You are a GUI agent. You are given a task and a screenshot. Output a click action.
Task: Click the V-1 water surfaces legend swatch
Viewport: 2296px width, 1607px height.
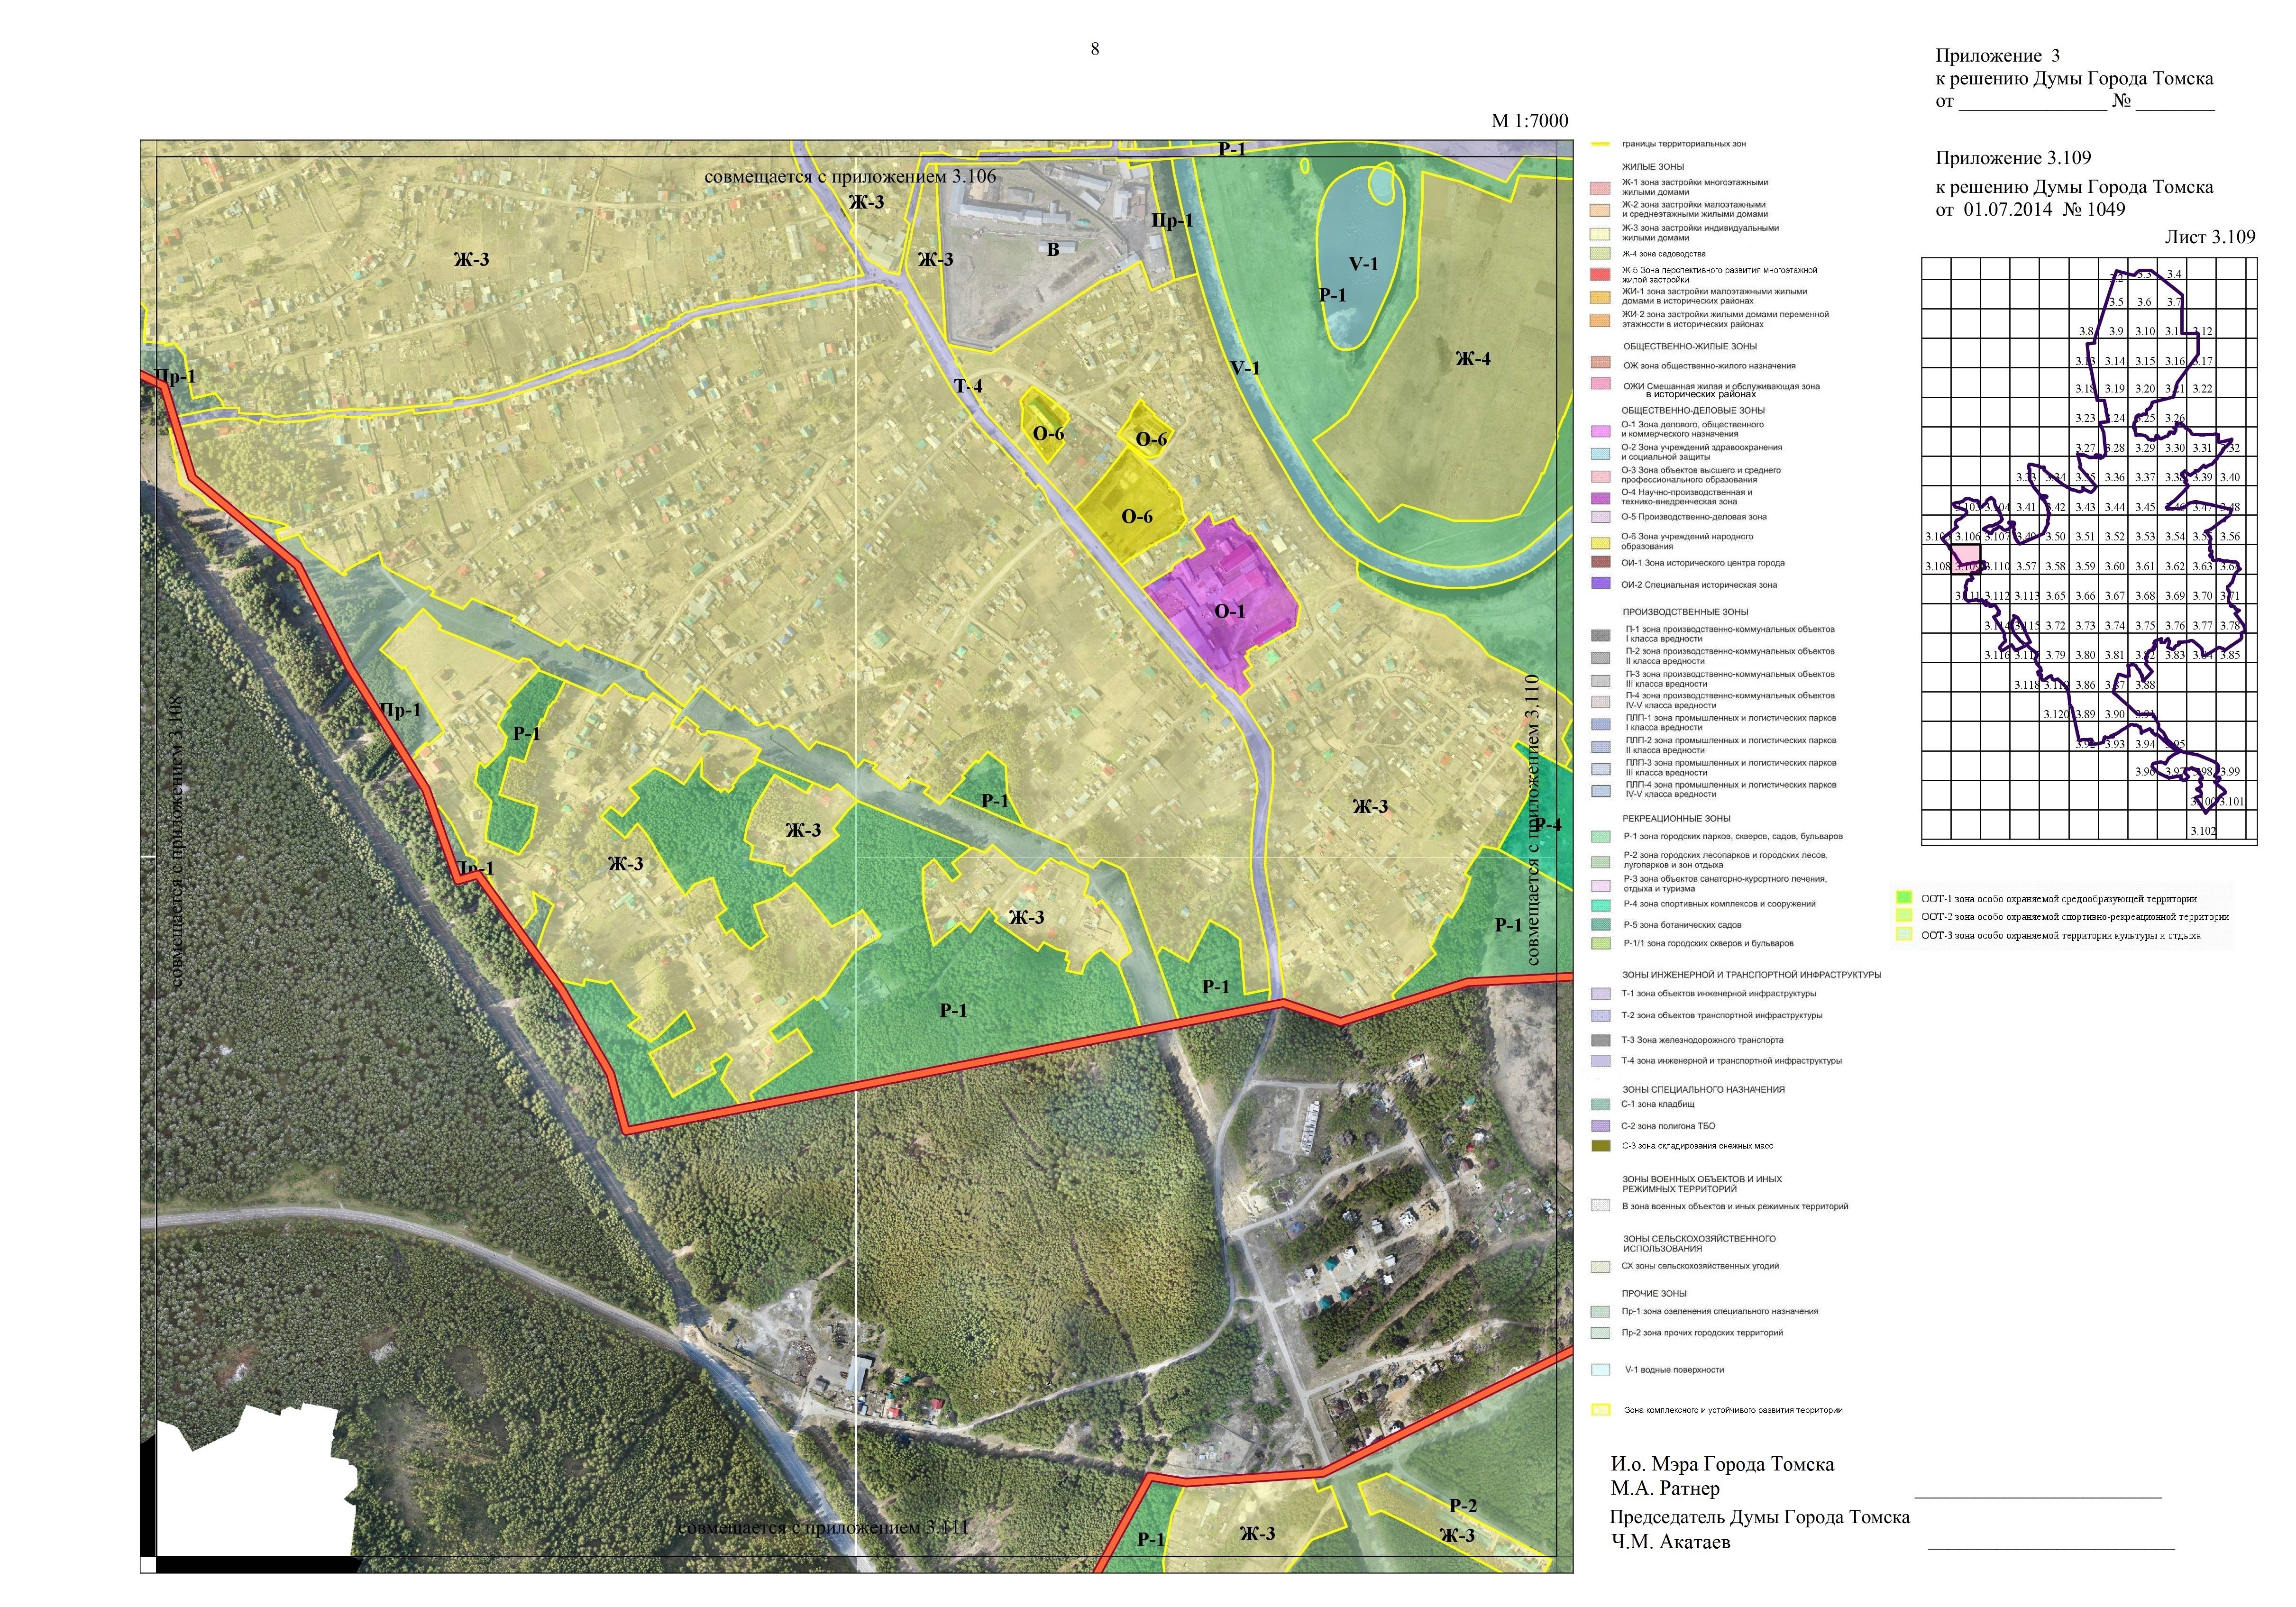[1600, 1370]
